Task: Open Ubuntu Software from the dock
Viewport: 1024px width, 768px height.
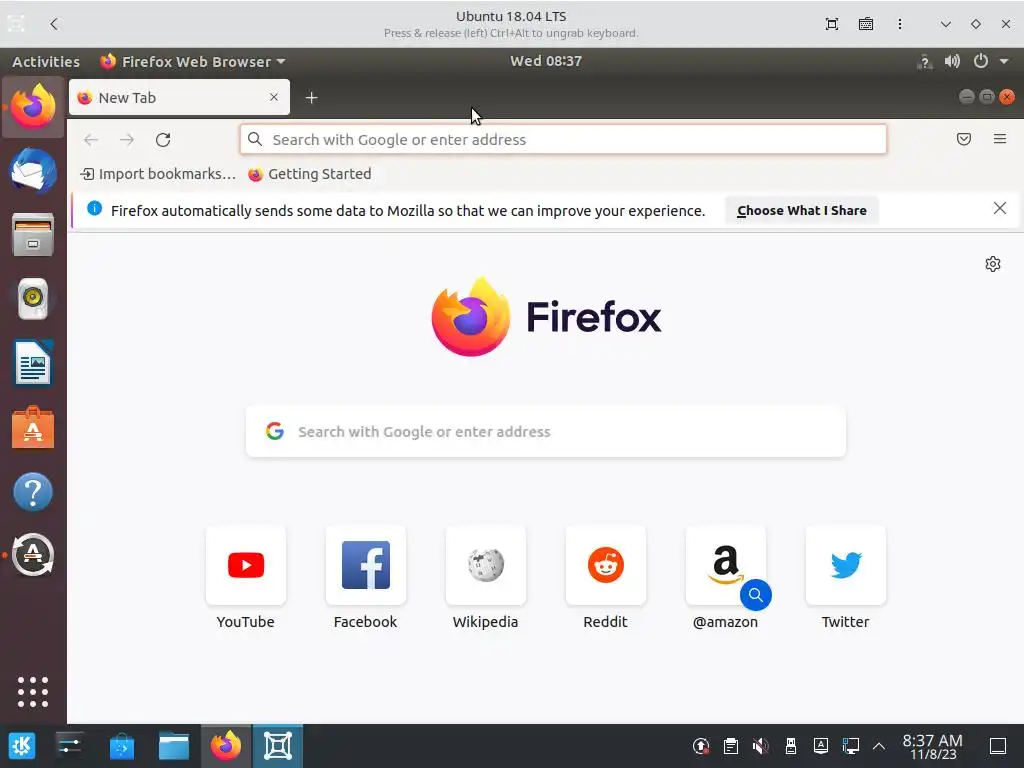Action: (33, 428)
